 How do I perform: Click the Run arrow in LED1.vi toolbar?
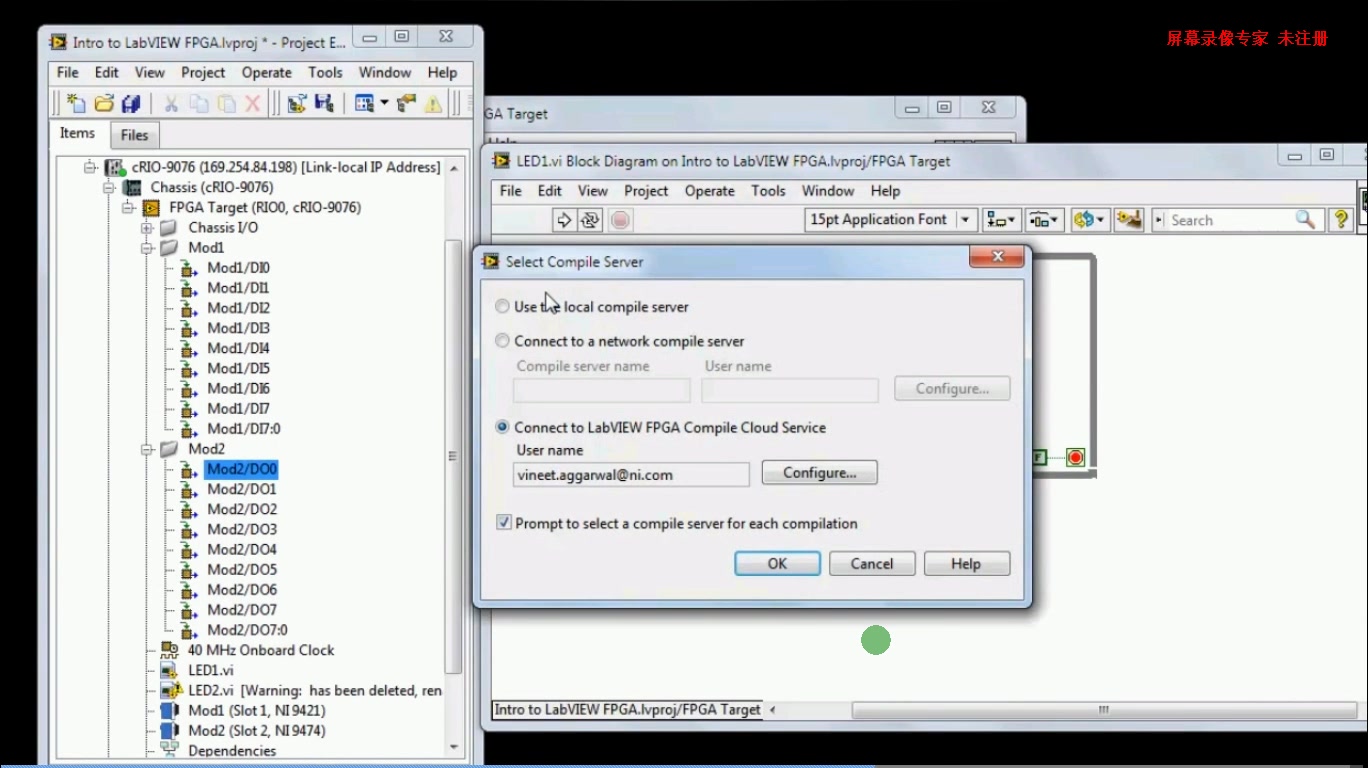[x=564, y=220]
